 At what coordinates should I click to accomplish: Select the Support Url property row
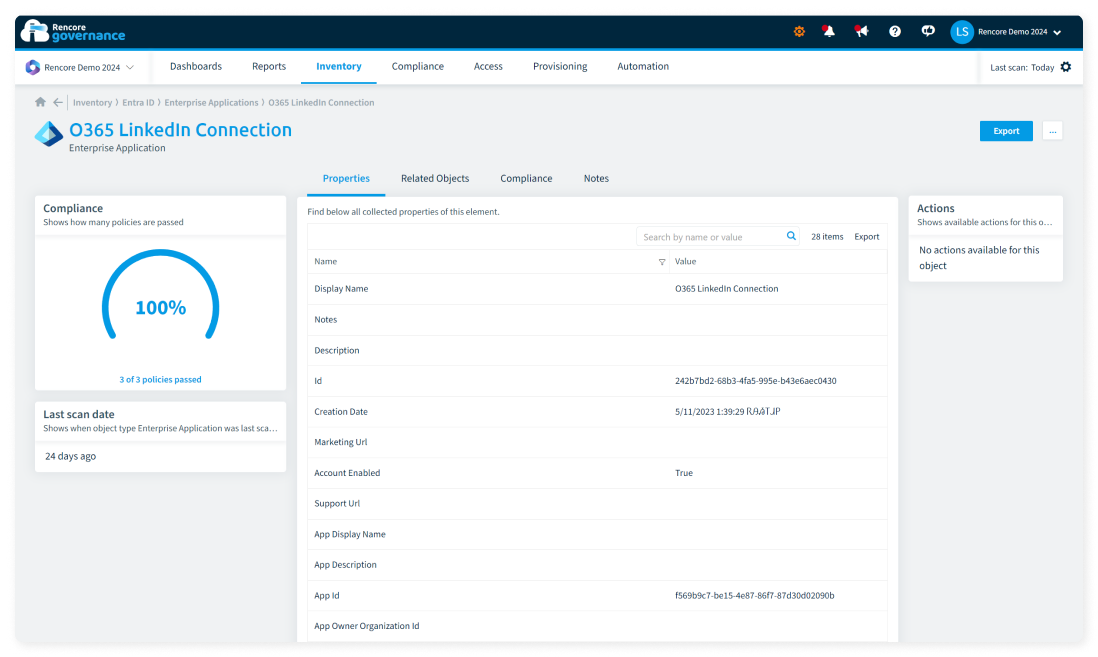point(597,504)
